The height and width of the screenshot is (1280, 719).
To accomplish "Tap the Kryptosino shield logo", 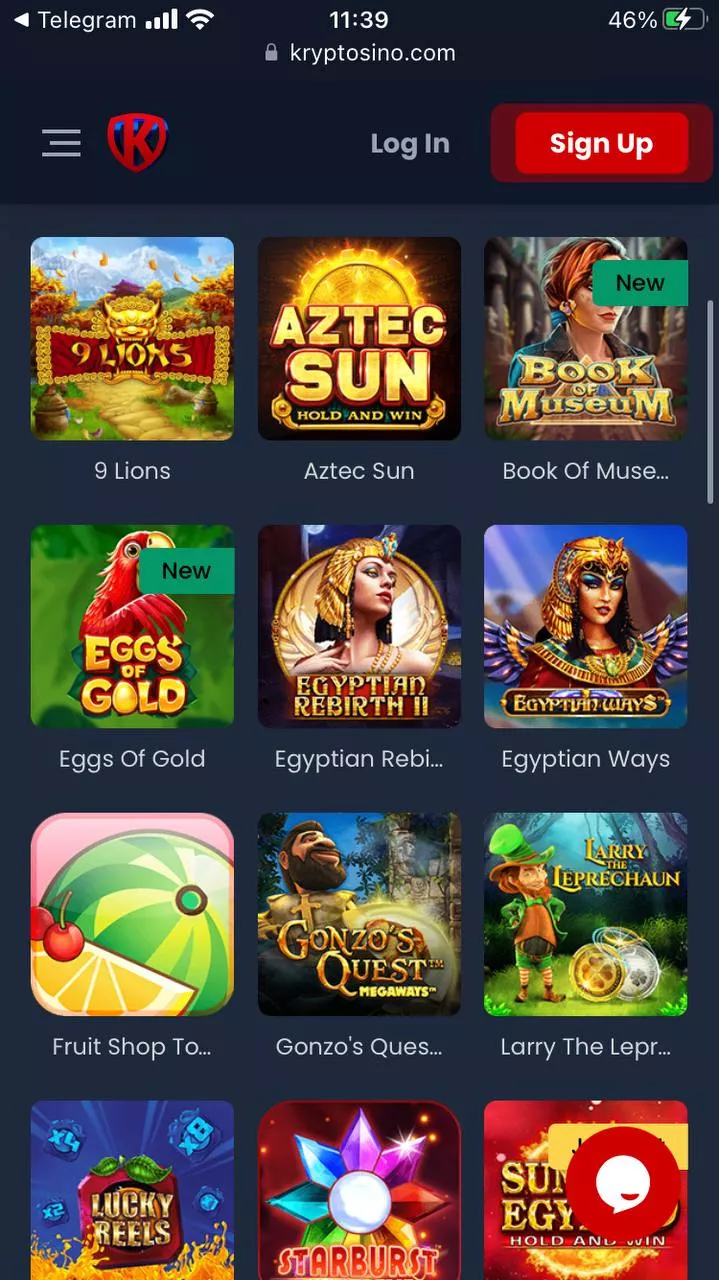I will tap(137, 142).
